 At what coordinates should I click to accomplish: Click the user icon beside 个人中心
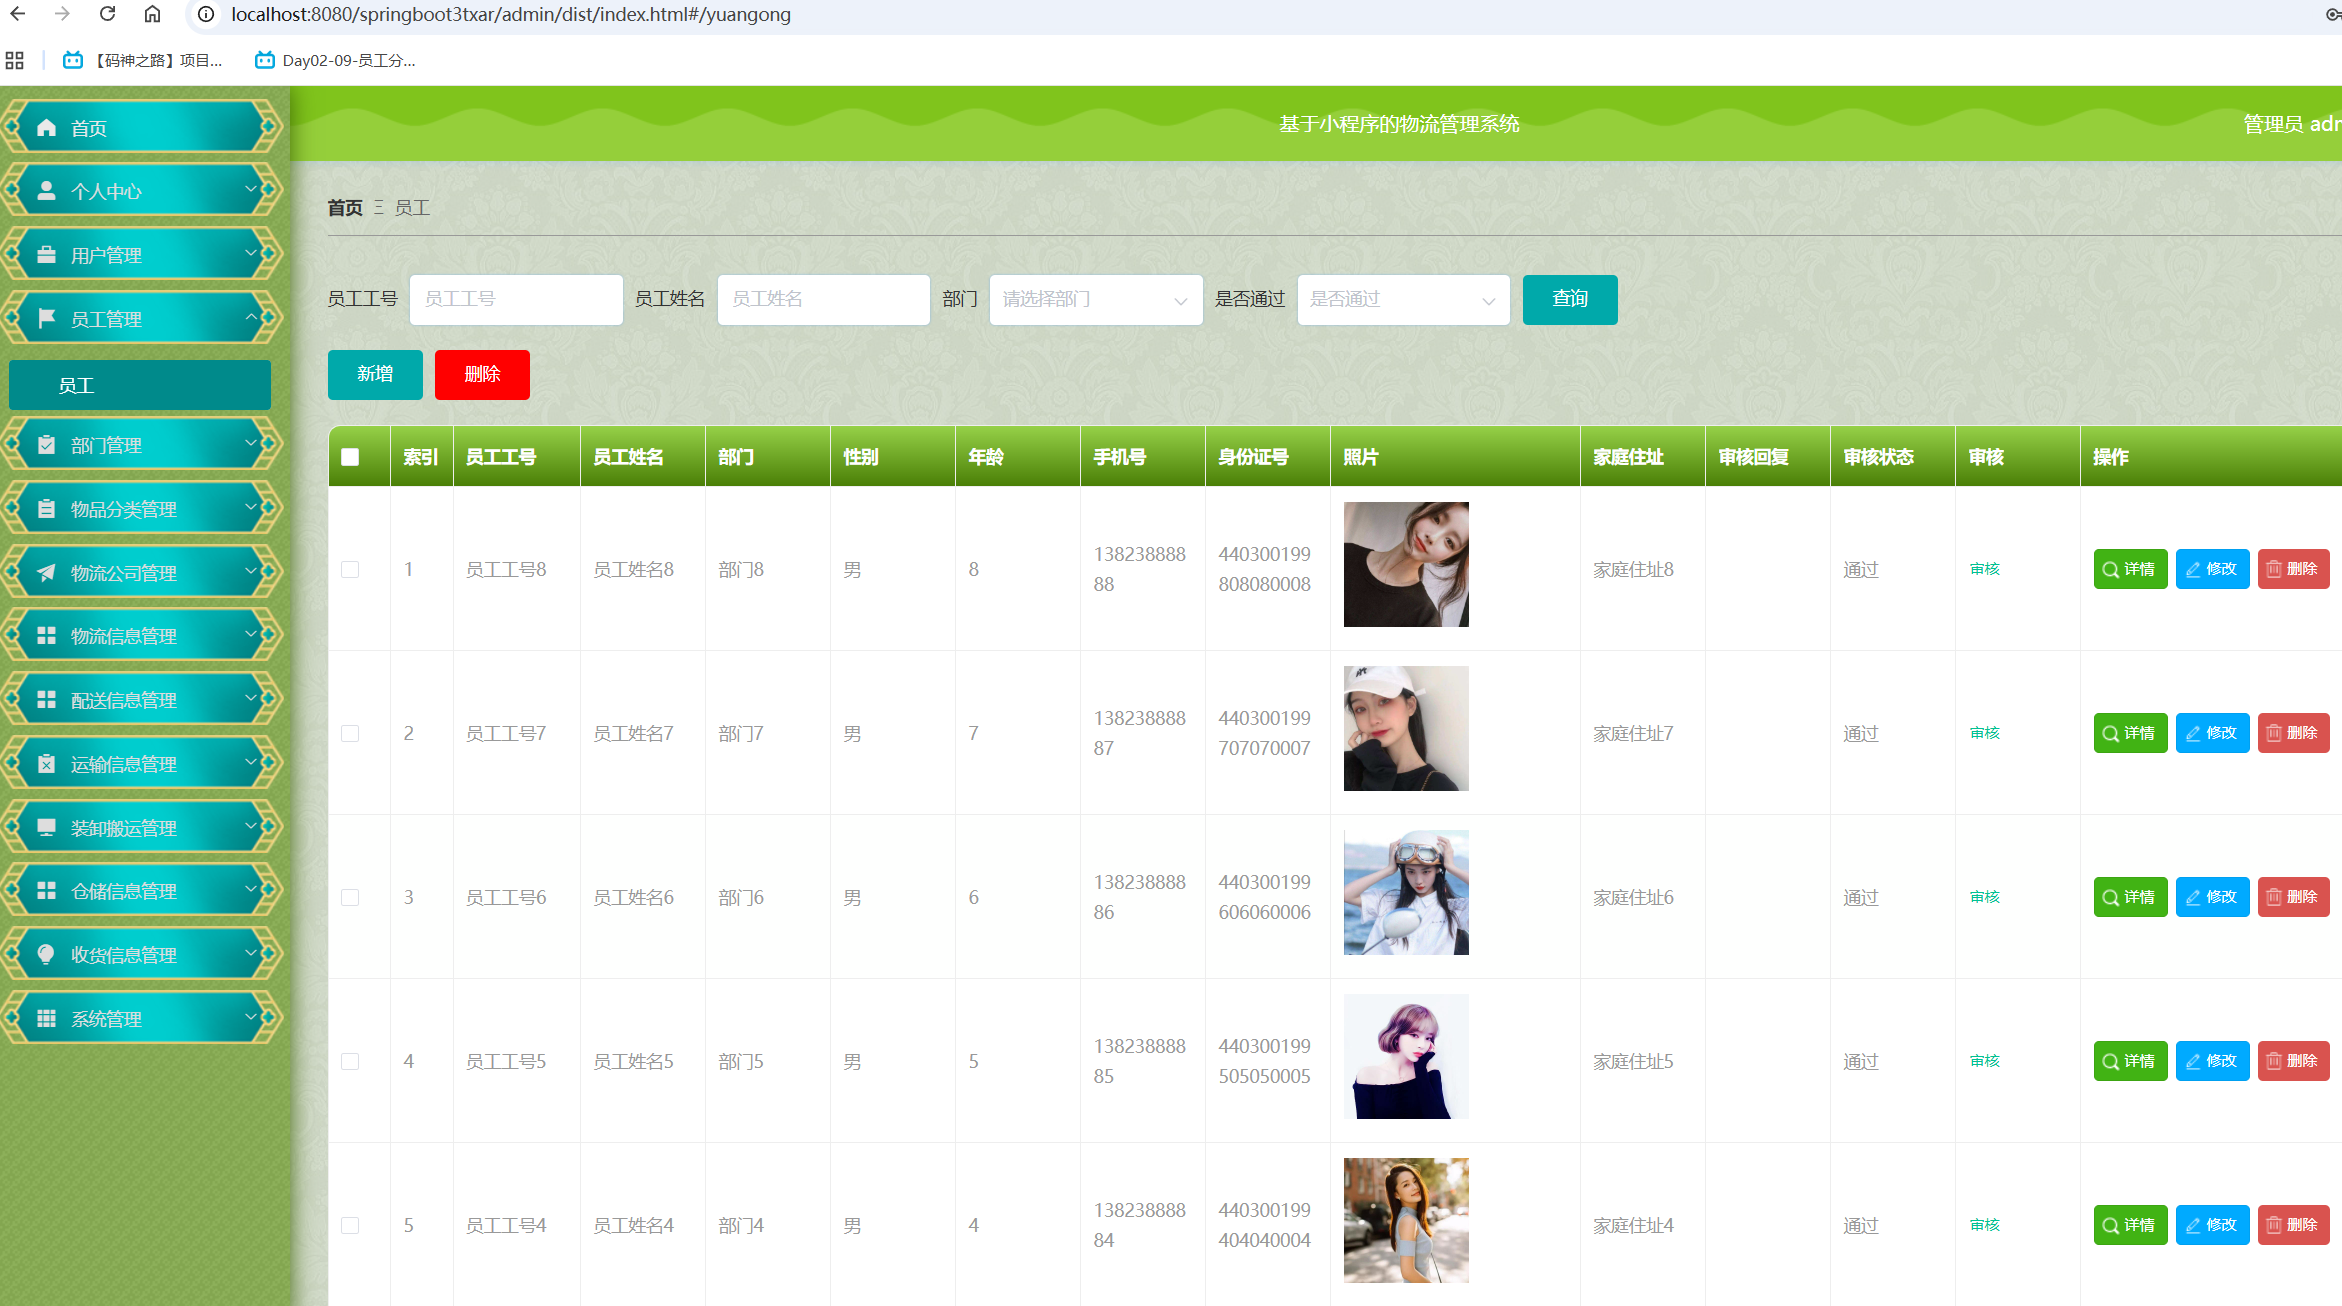pyautogui.click(x=46, y=191)
